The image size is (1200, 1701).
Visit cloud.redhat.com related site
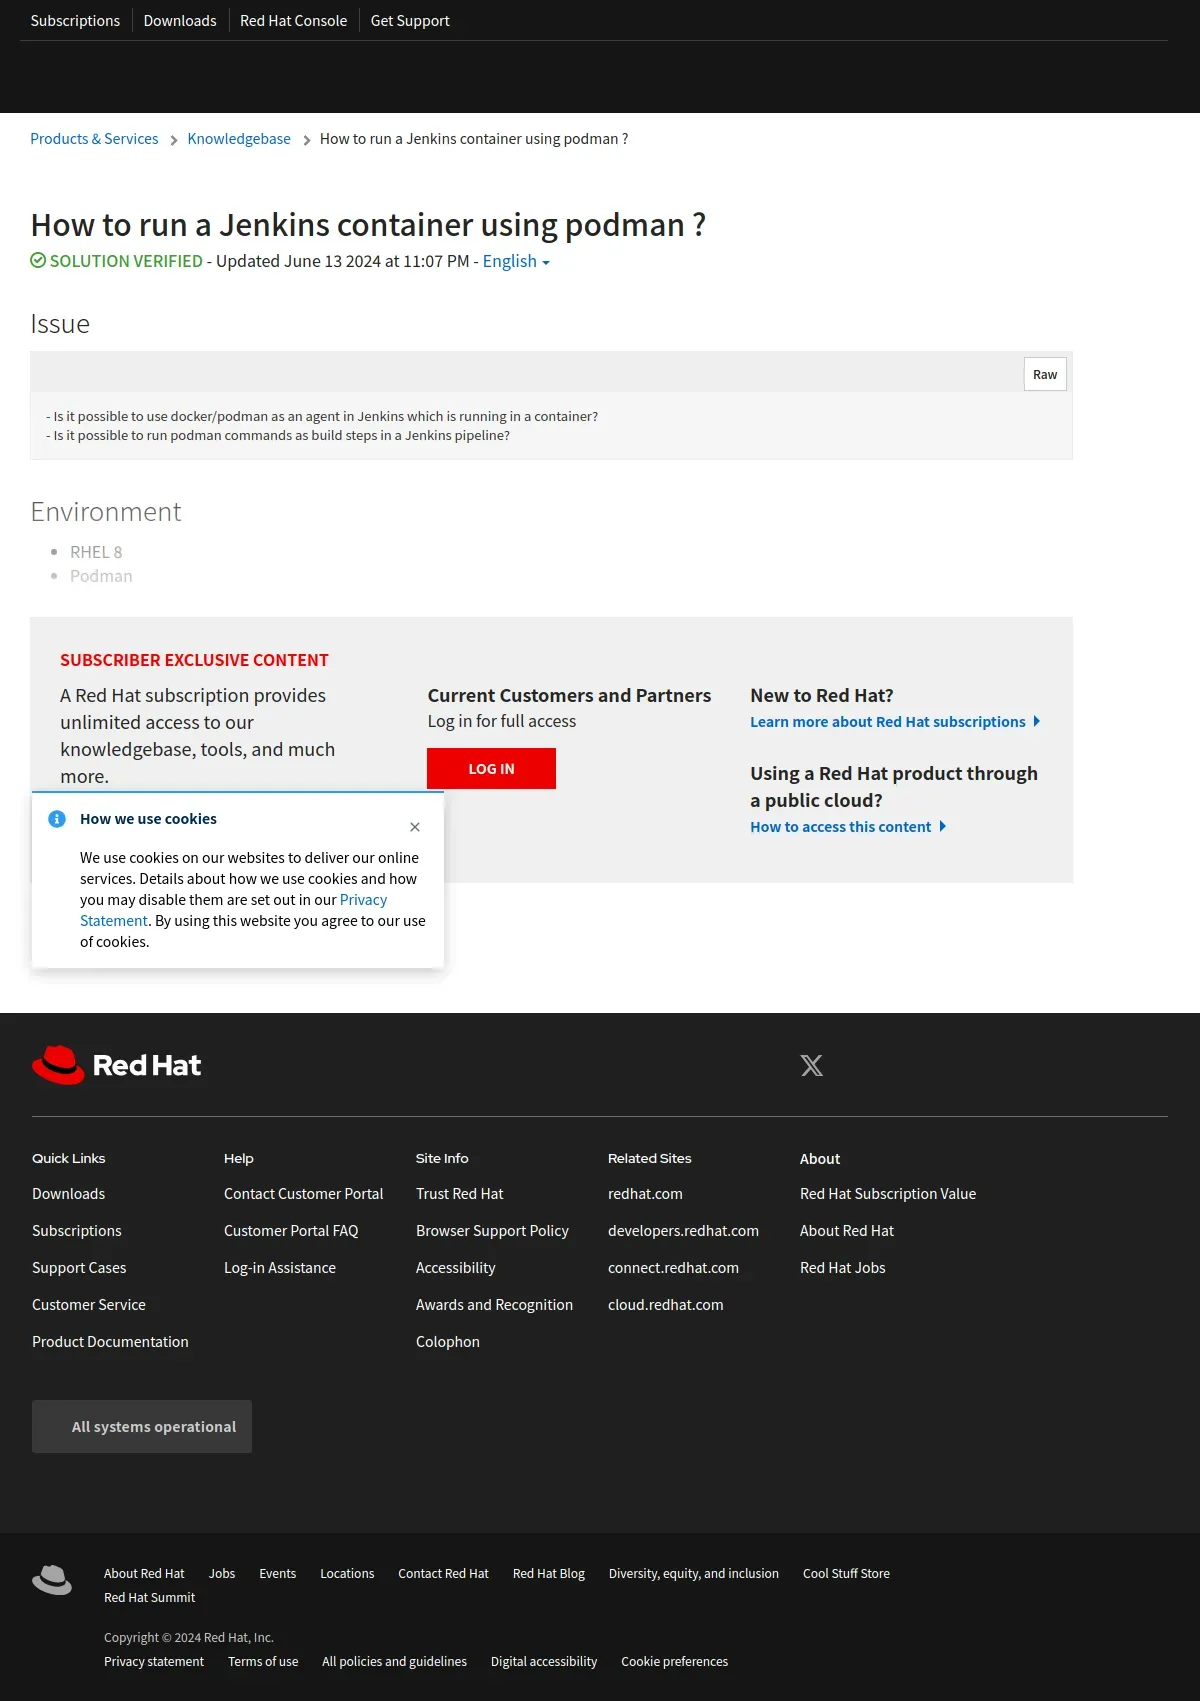[x=666, y=1305]
